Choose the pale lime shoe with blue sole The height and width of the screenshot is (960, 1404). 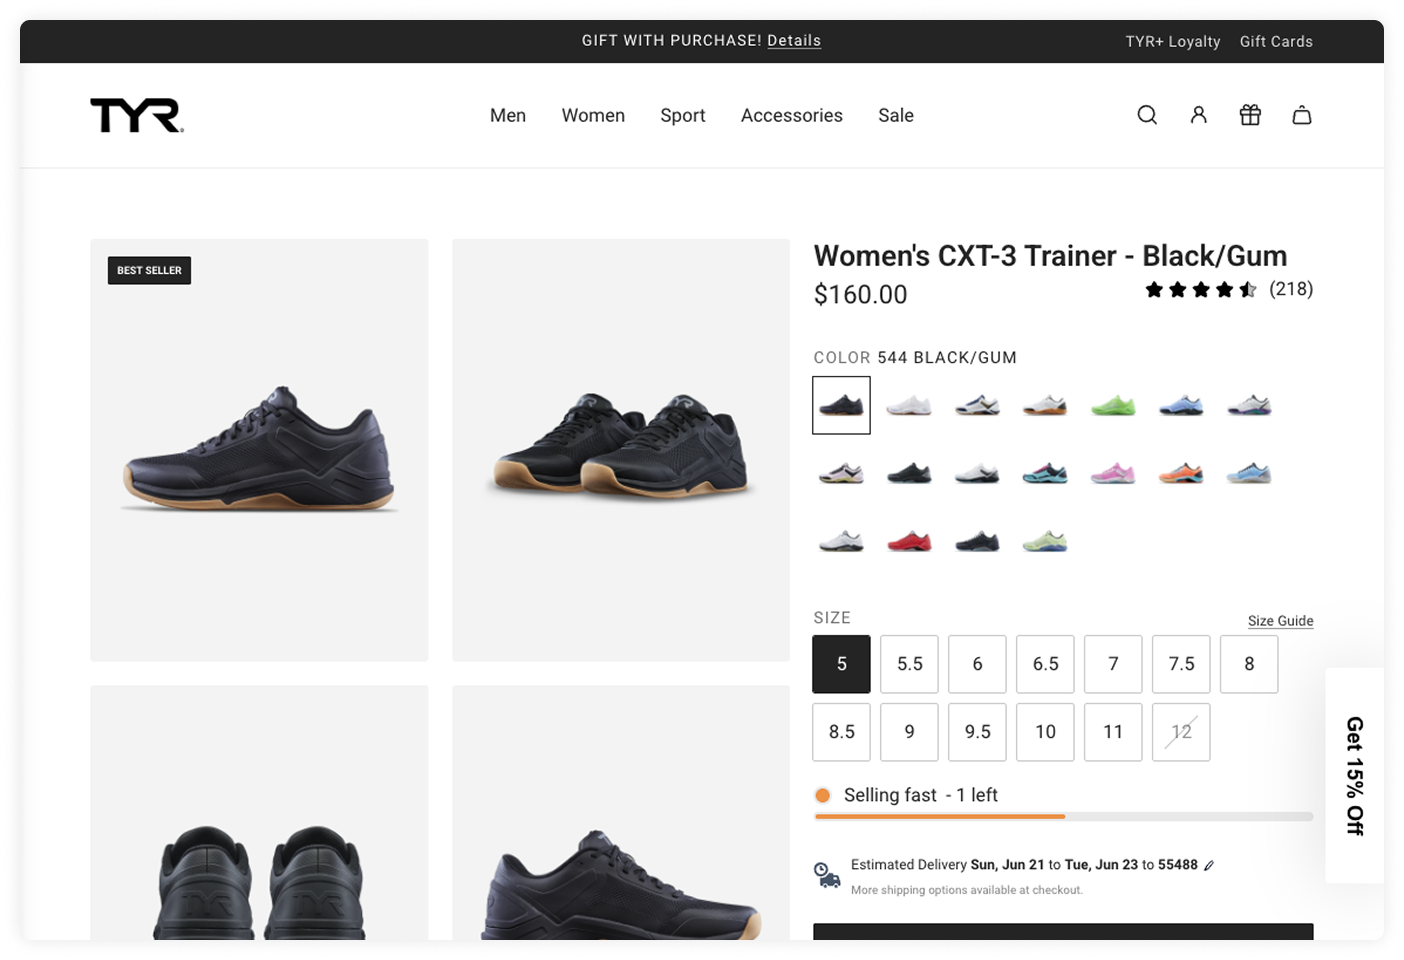coord(1045,541)
